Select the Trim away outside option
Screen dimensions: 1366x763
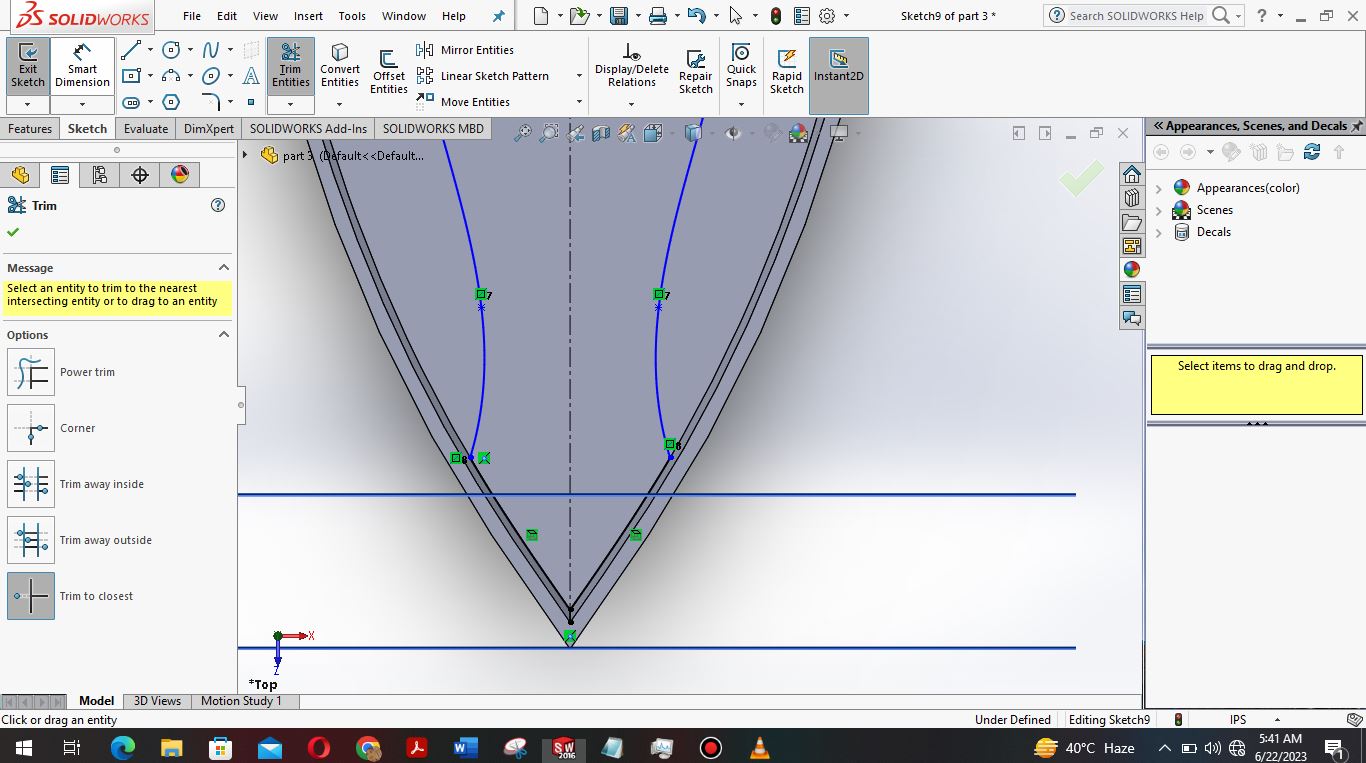tap(31, 540)
